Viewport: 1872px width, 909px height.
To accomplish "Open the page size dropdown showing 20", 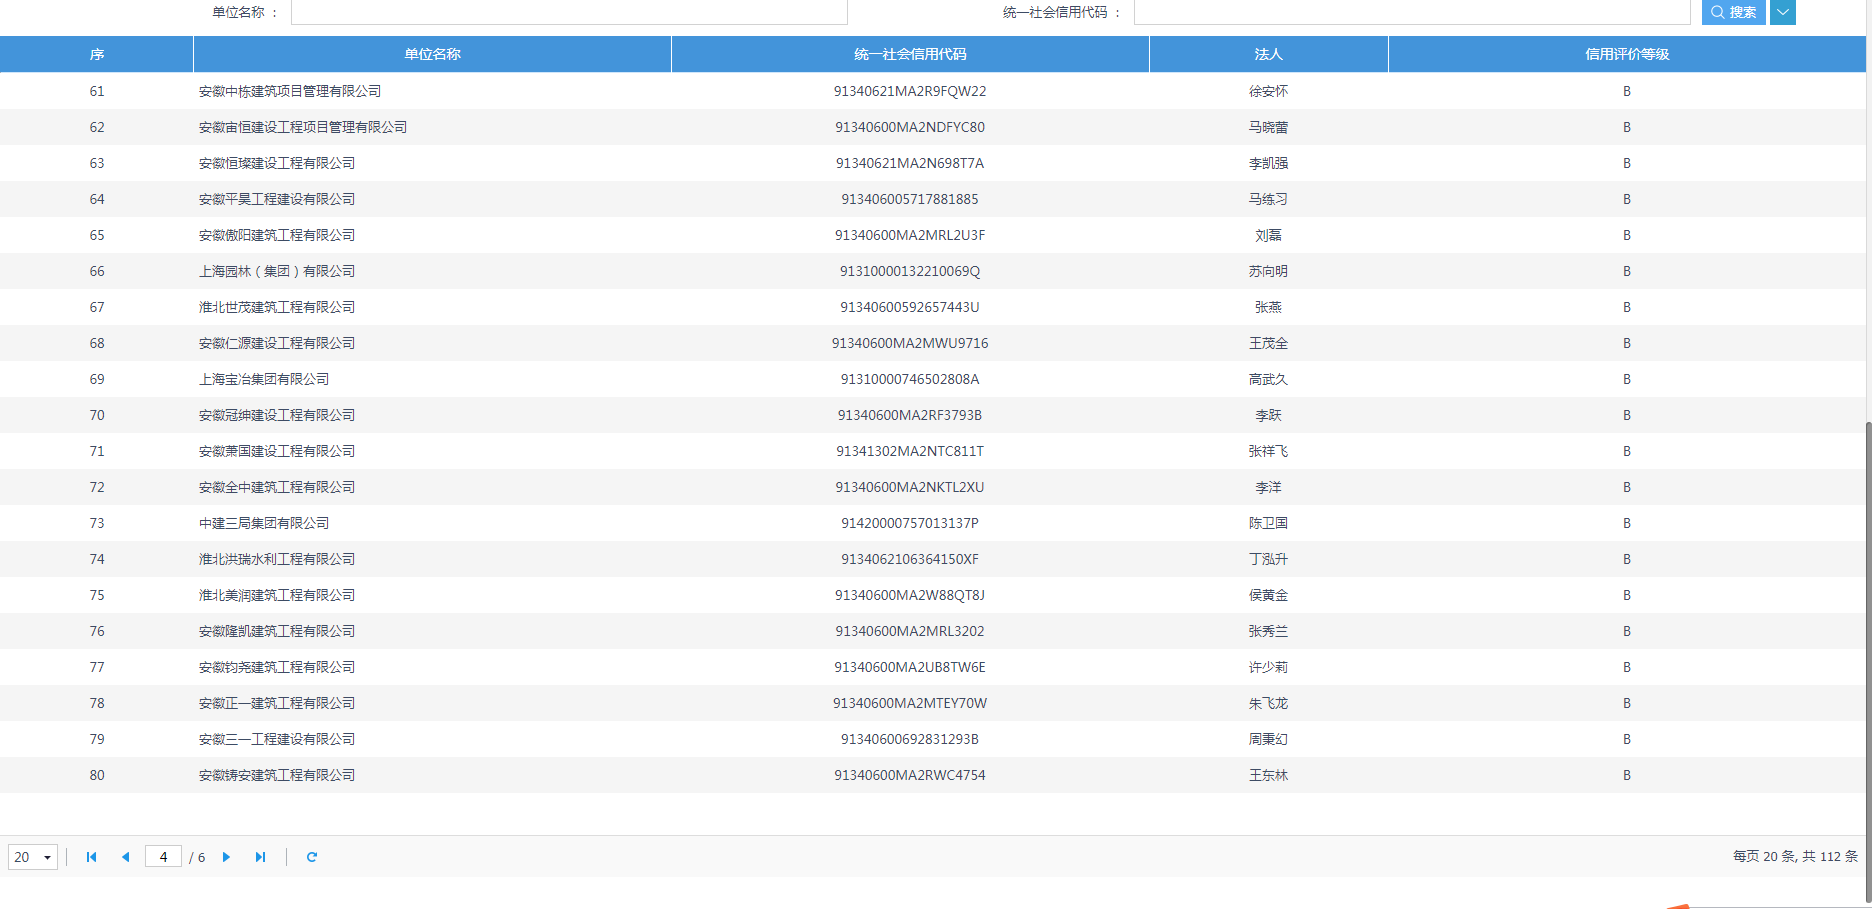I will coord(33,857).
